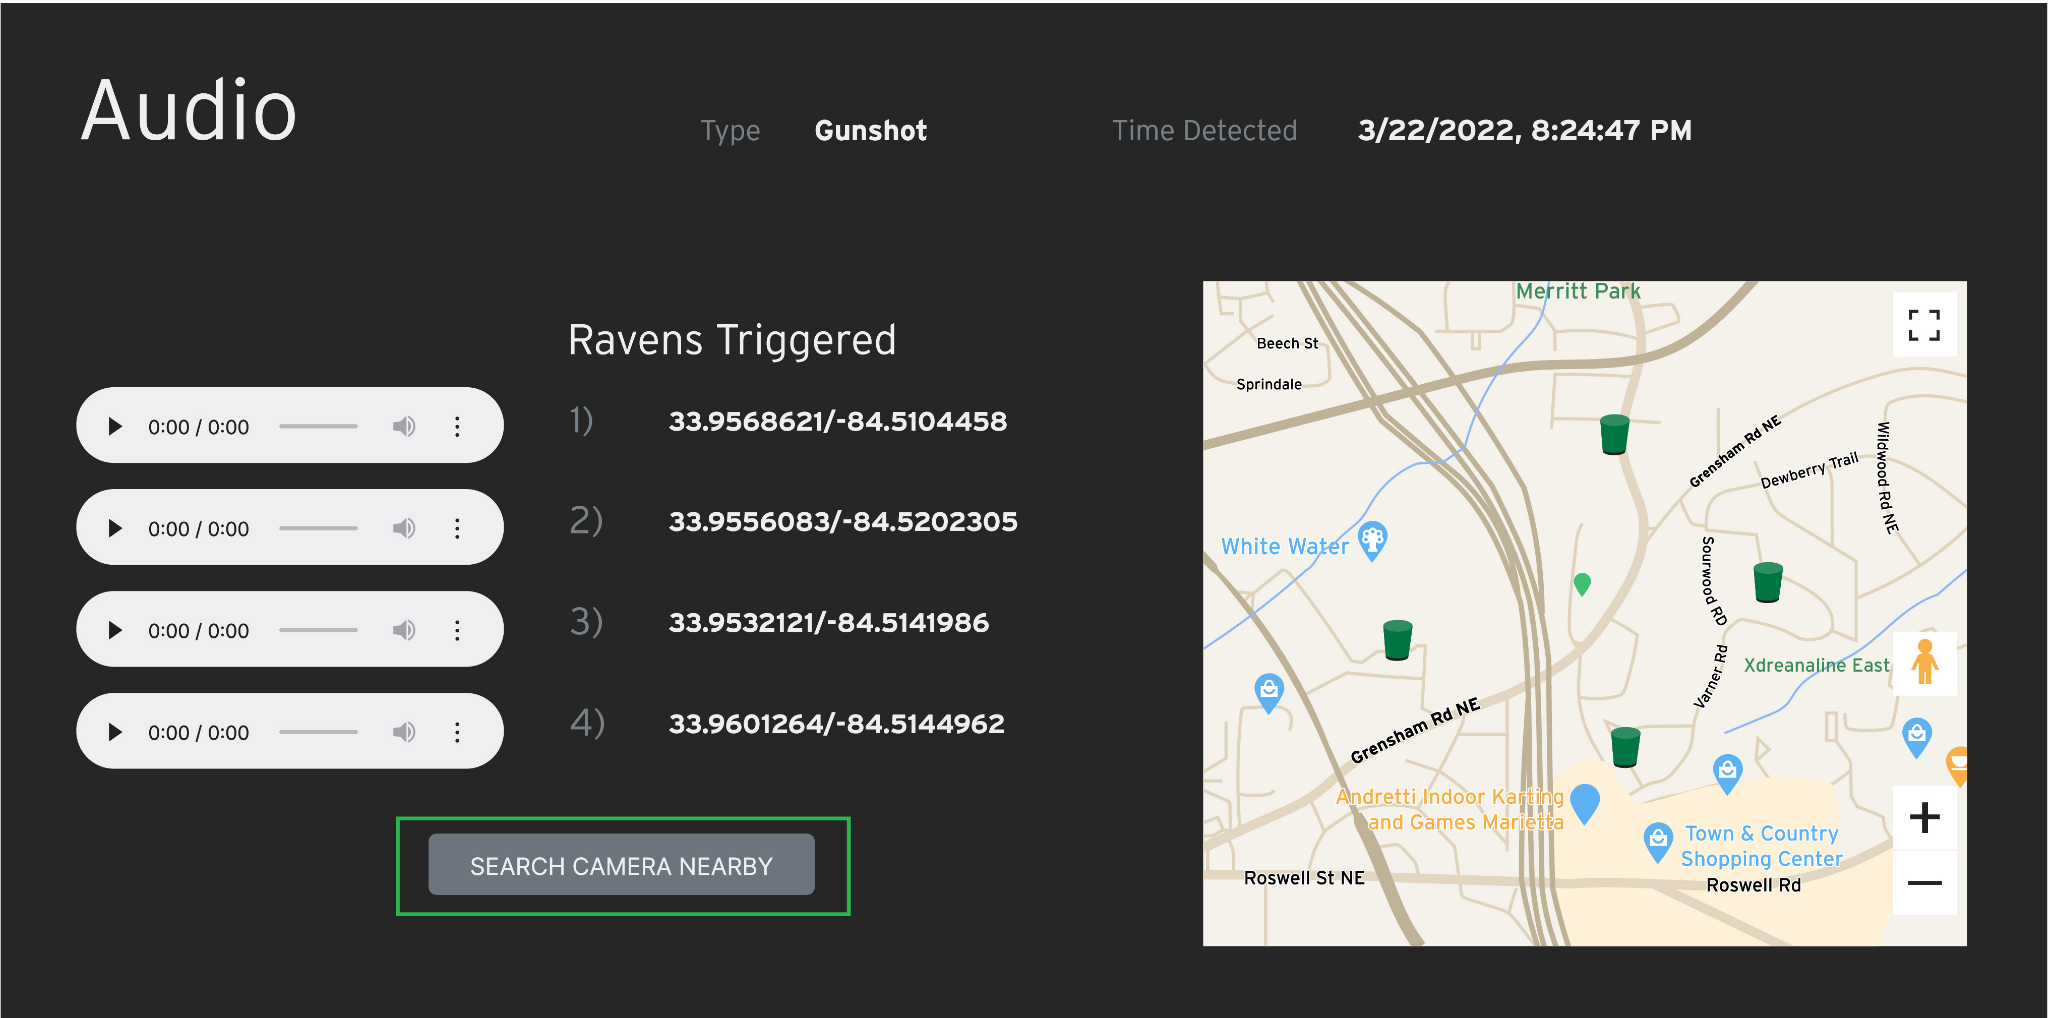Open the kebab menu on the third audio player
Image resolution: width=2048 pixels, height=1018 pixels.
[458, 629]
